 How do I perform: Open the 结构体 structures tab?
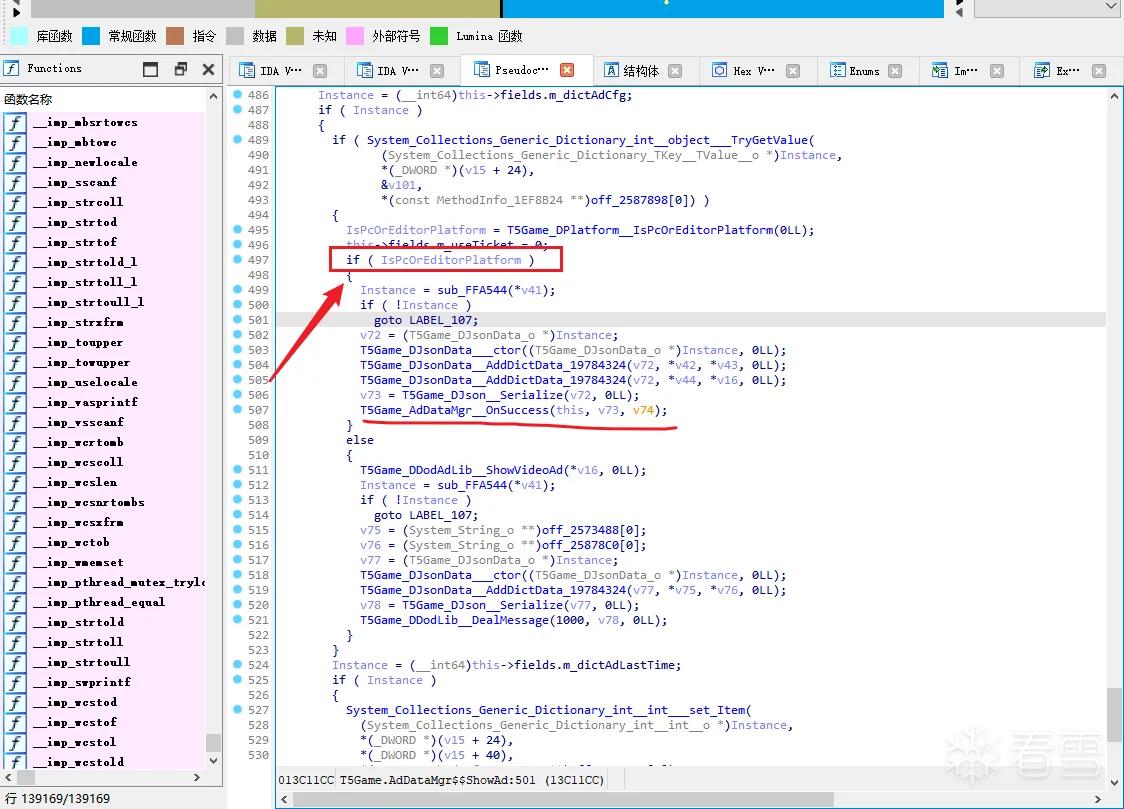click(632, 70)
